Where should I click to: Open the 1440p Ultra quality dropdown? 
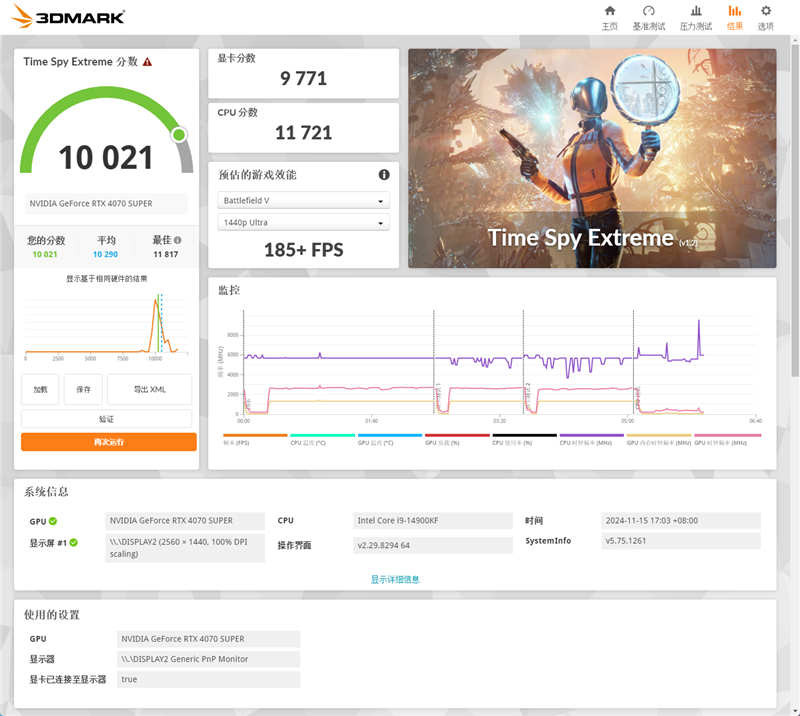click(x=303, y=222)
